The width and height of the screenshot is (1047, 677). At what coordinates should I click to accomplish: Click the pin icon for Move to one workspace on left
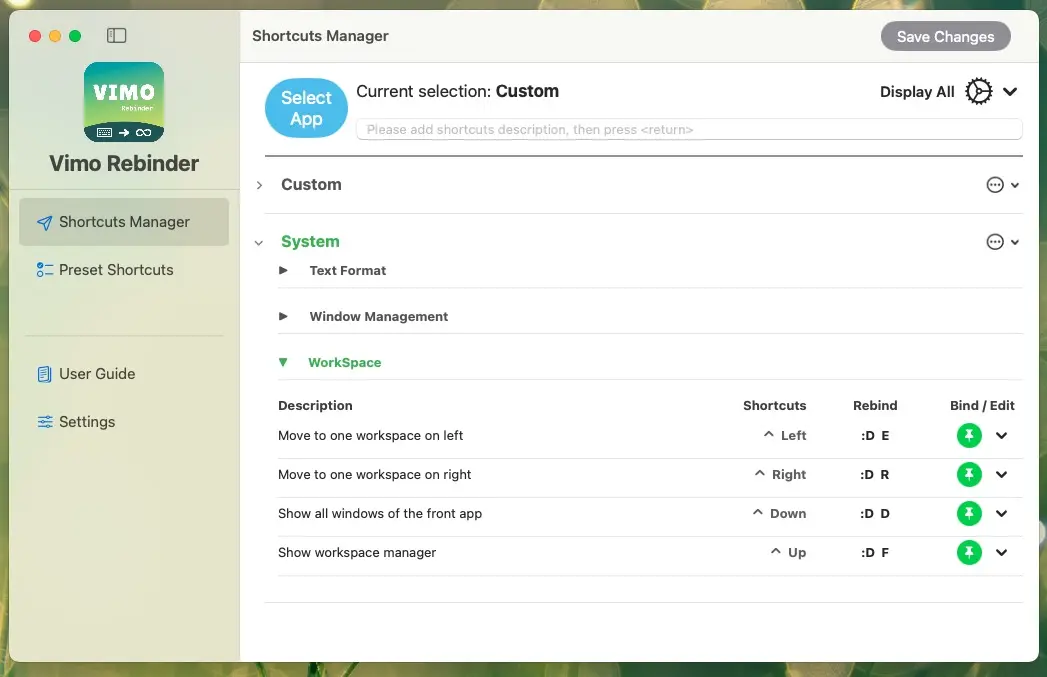point(969,436)
